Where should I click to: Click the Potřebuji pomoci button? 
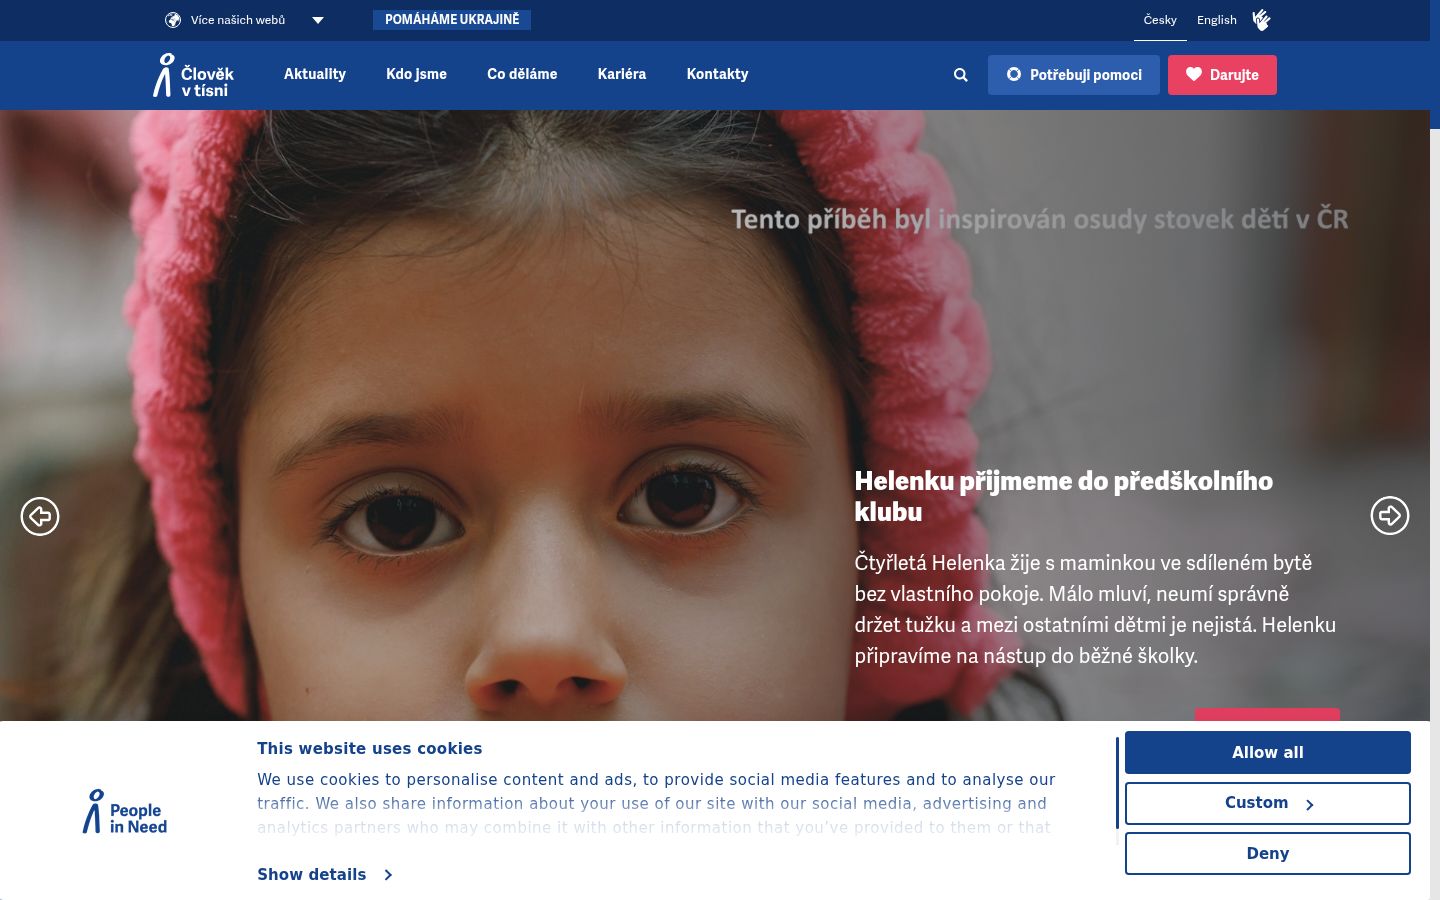click(x=1074, y=75)
